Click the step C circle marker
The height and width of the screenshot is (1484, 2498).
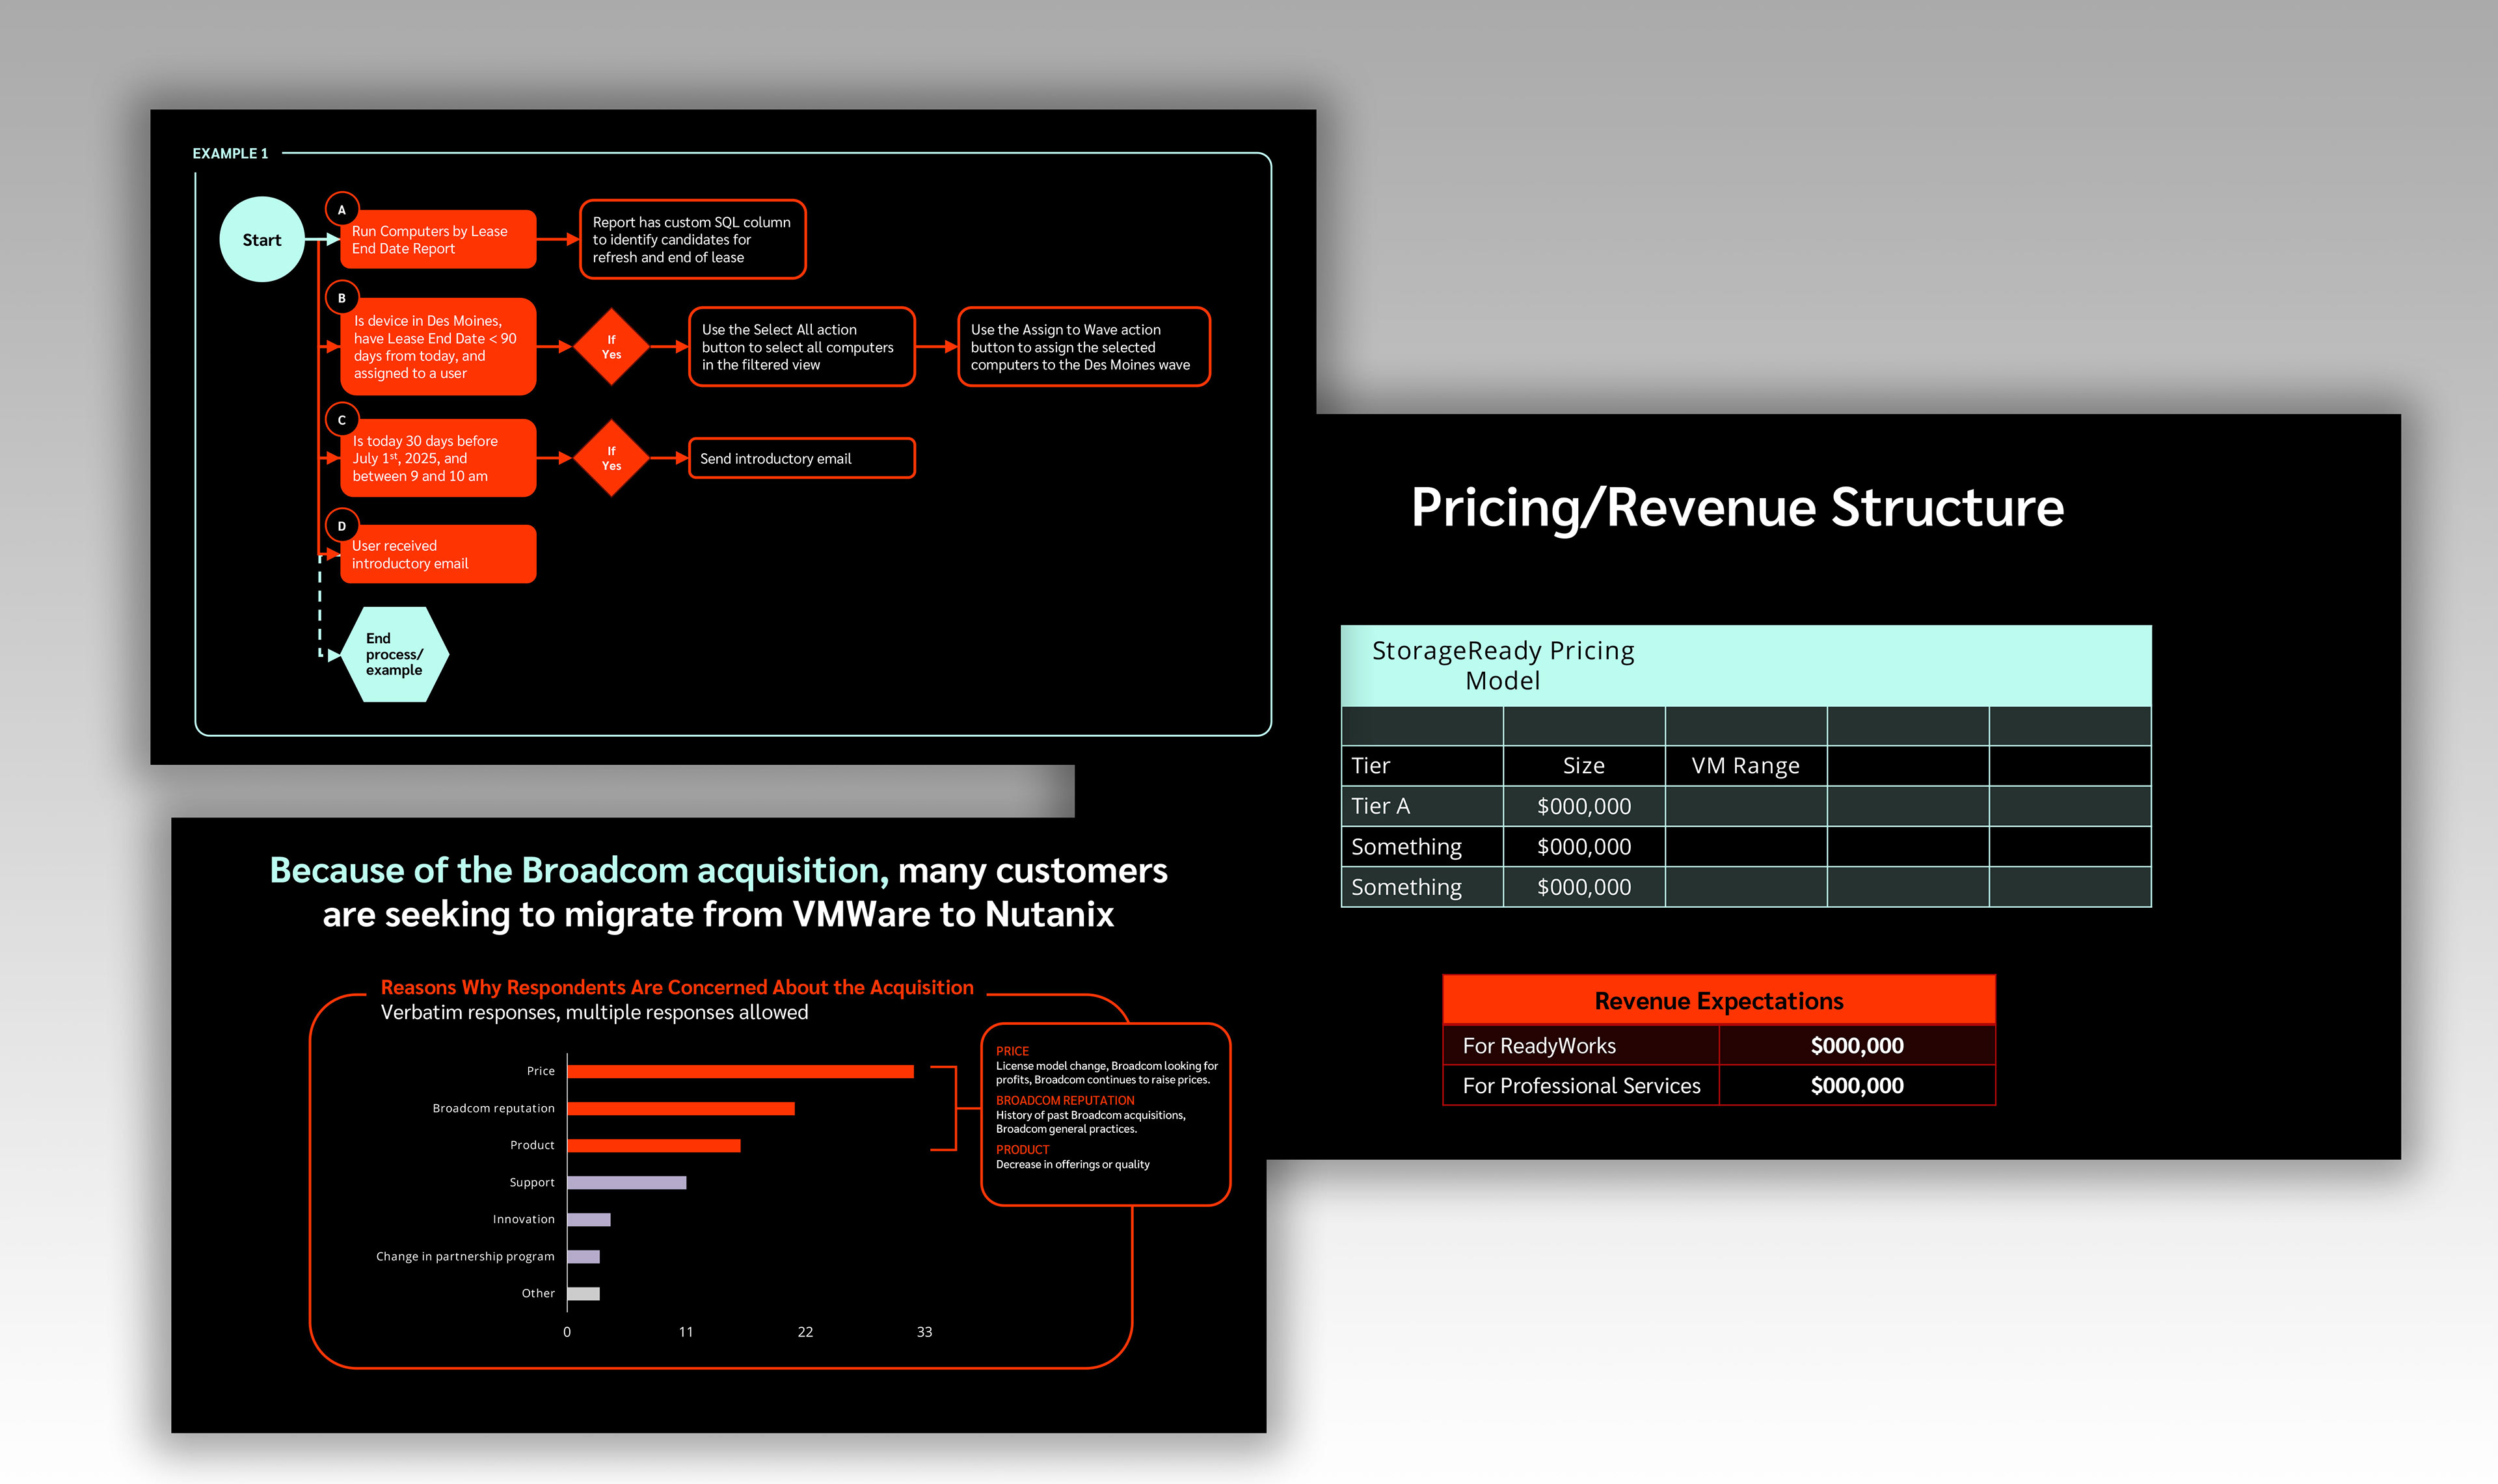342,420
